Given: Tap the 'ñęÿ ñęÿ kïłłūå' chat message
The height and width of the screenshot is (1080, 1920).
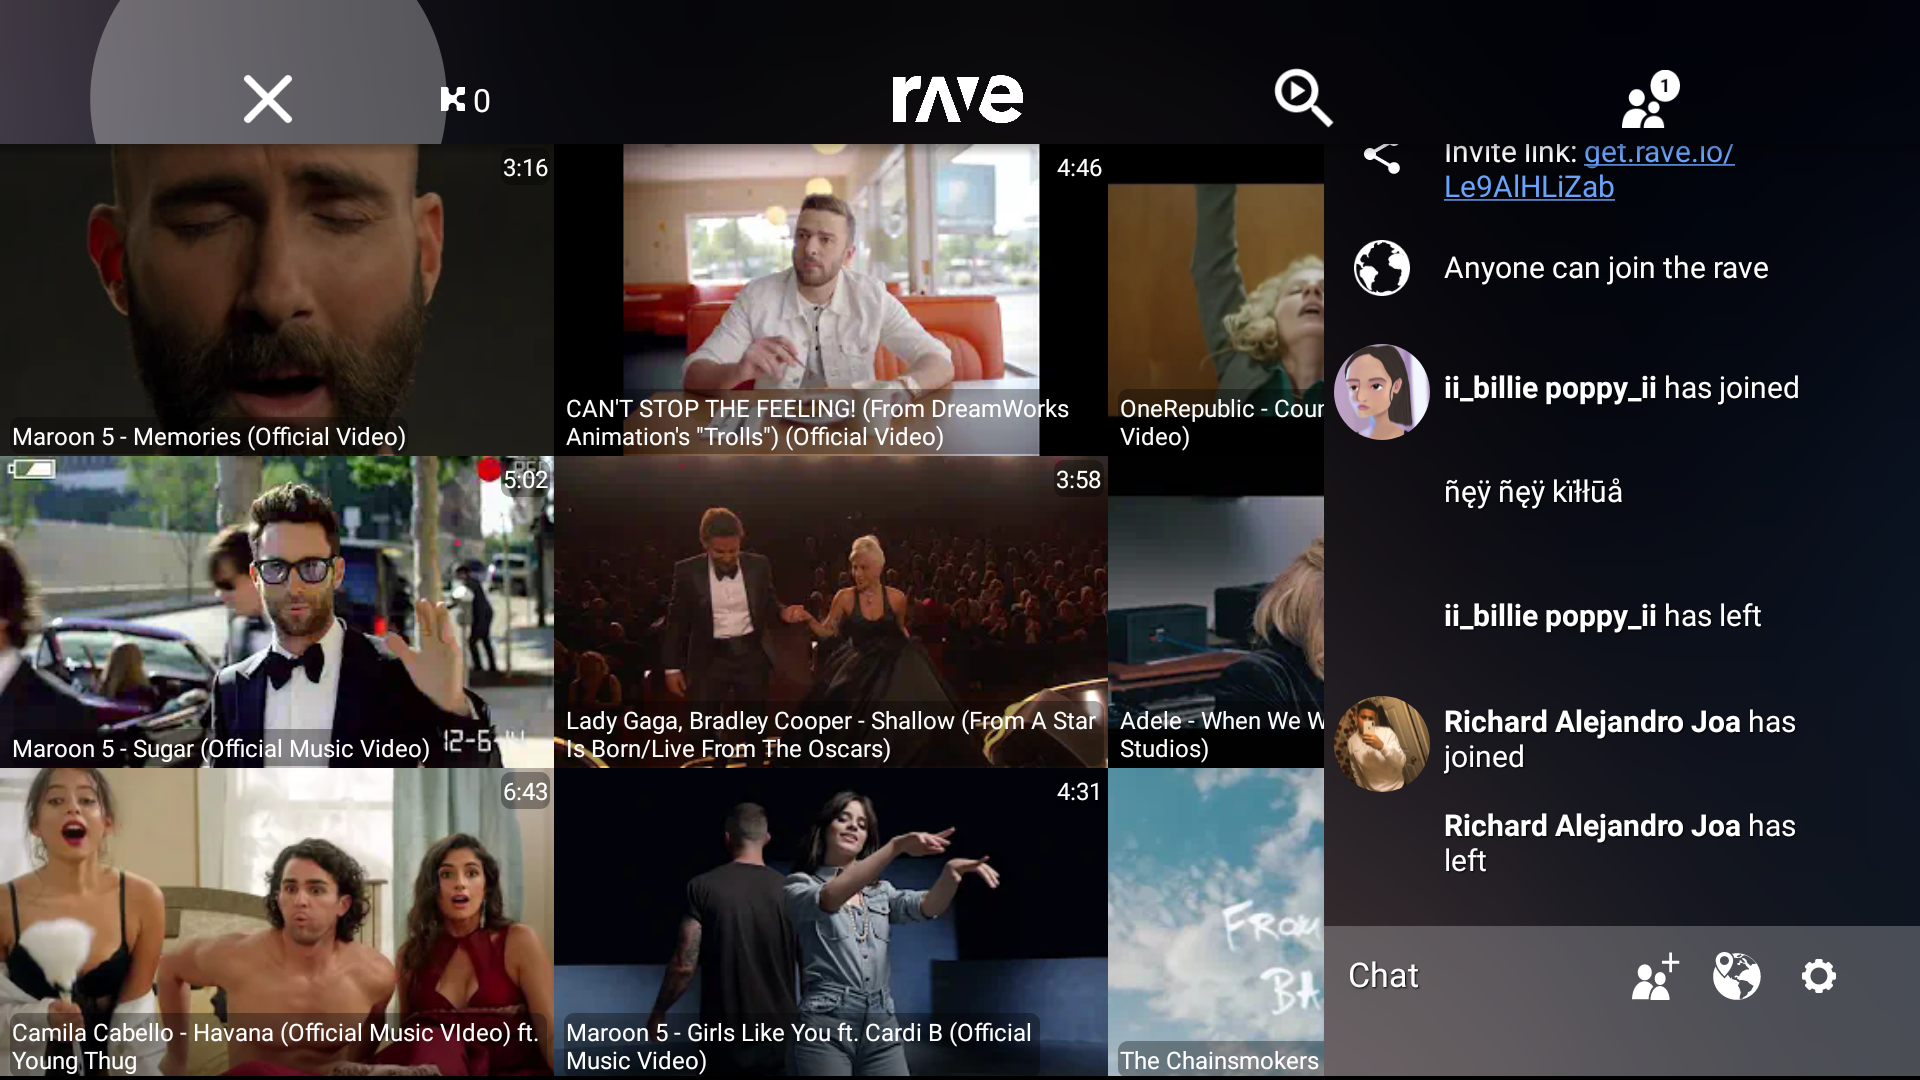Looking at the screenshot, I should [1533, 492].
